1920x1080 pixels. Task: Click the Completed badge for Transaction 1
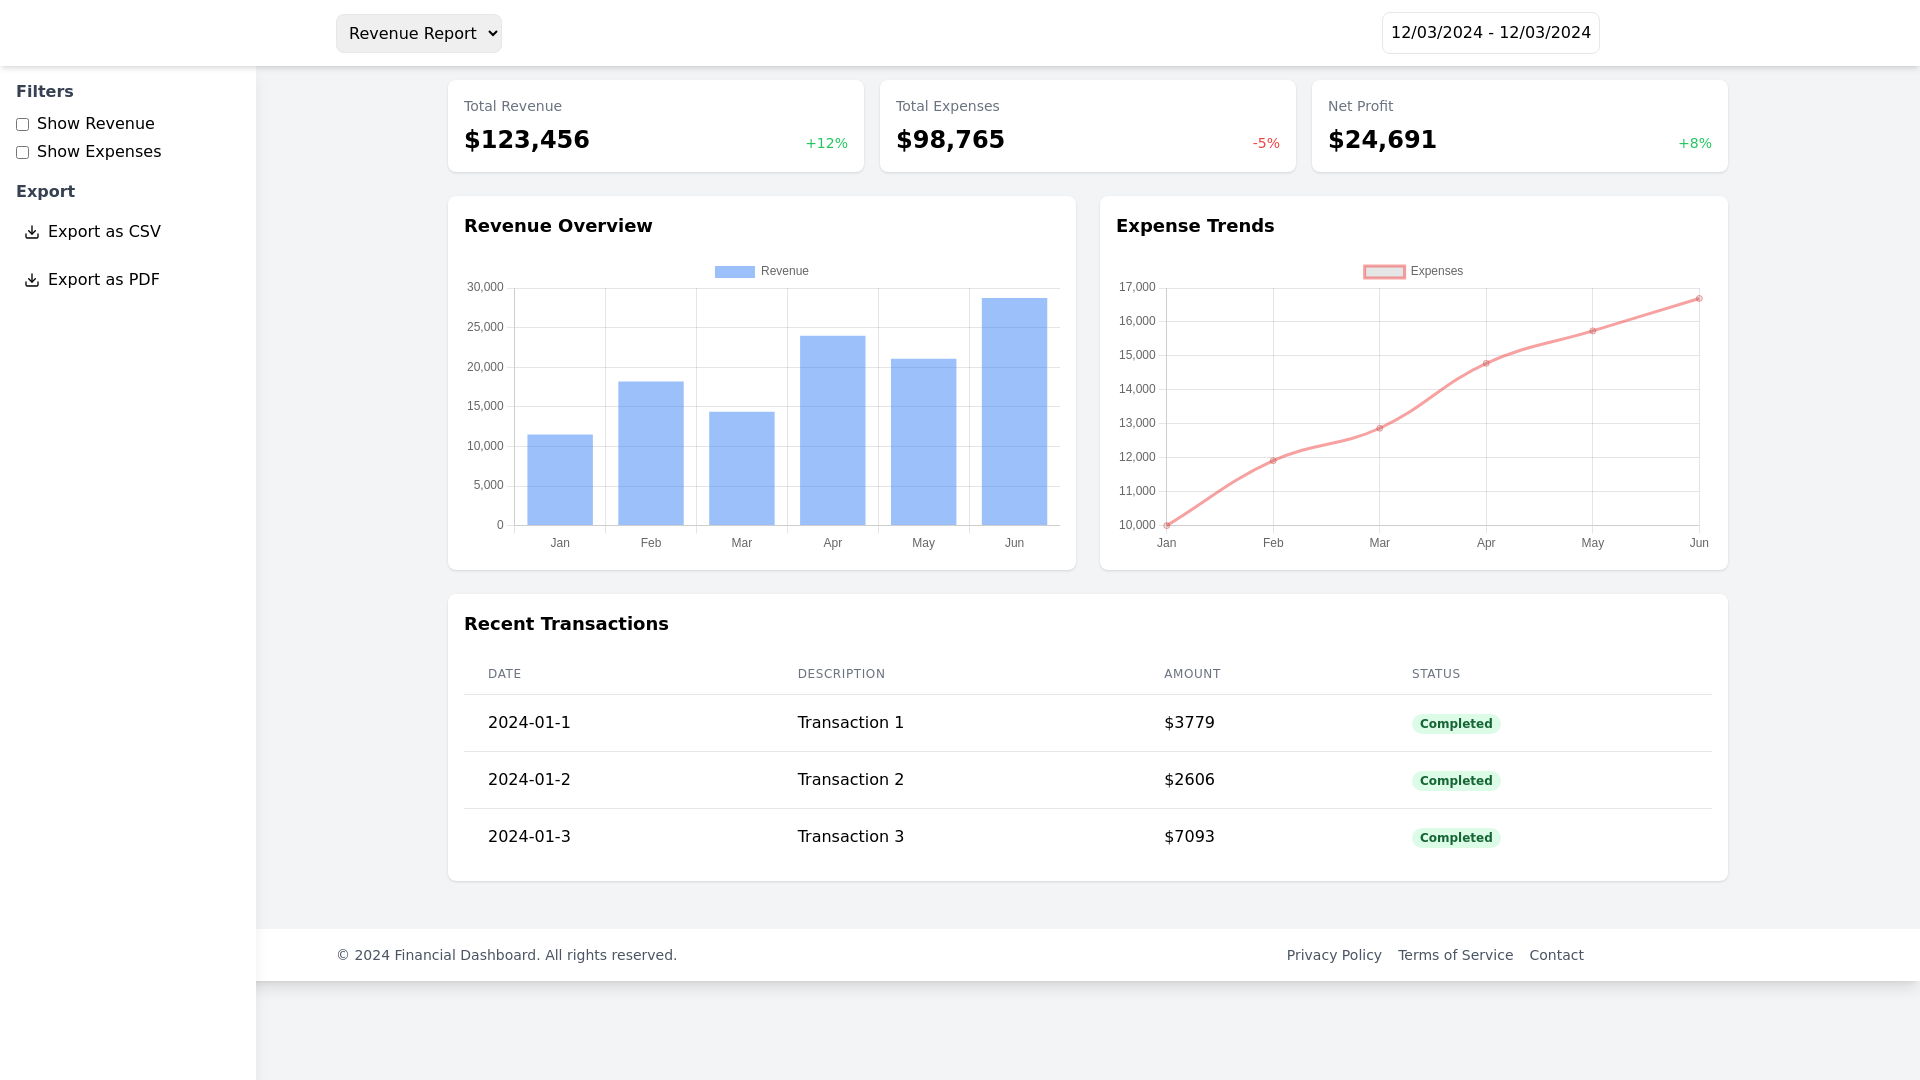pos(1455,724)
